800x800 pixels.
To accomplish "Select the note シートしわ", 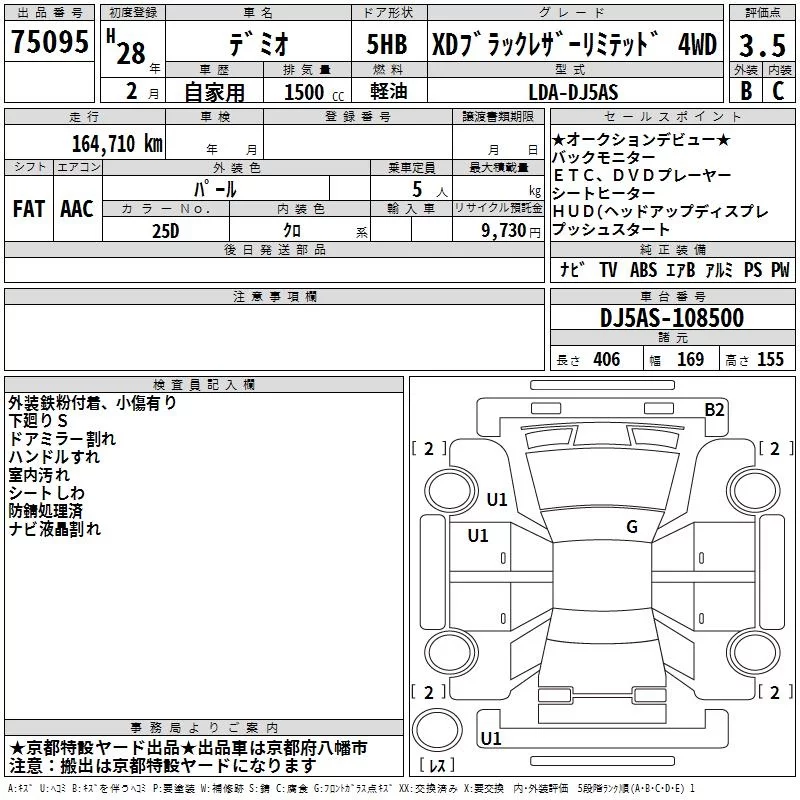I will [x=46, y=493].
